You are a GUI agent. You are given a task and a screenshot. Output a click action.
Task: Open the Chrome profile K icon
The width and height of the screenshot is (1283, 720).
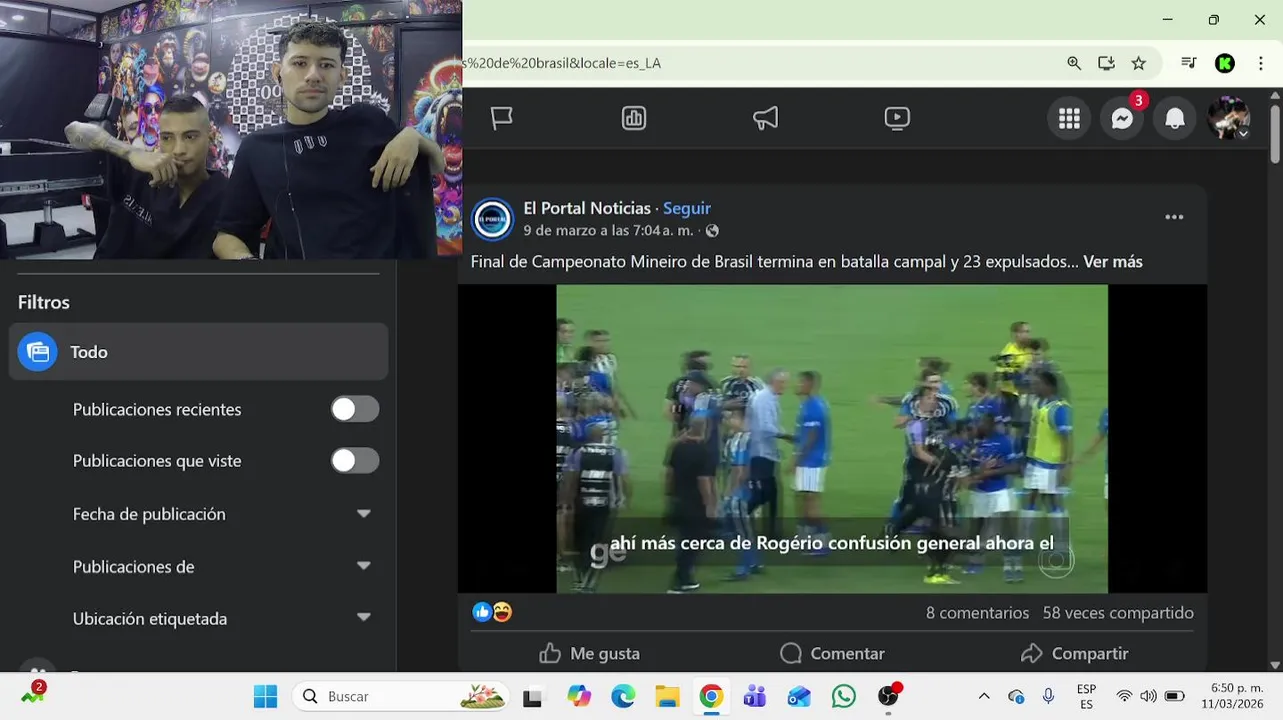click(x=1224, y=63)
